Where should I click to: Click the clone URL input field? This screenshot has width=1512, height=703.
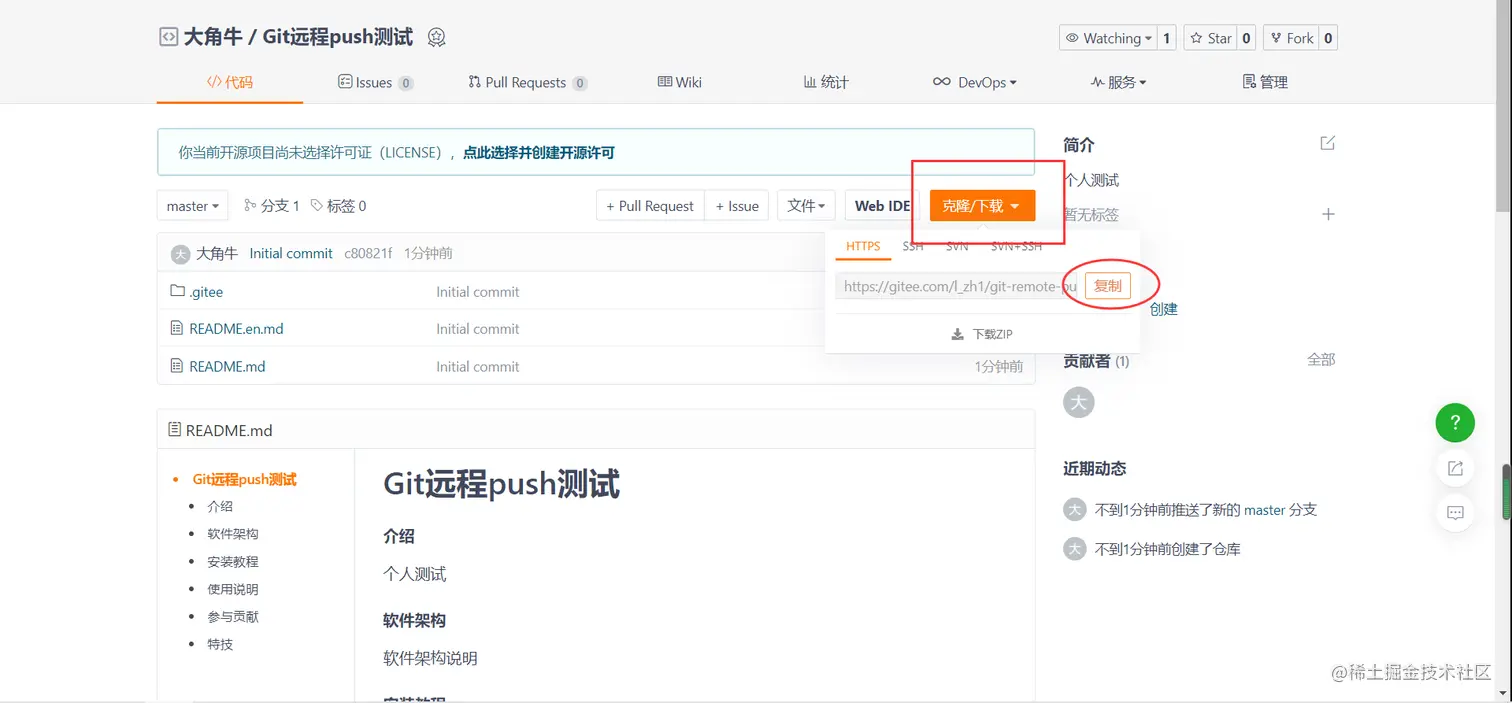(957, 286)
